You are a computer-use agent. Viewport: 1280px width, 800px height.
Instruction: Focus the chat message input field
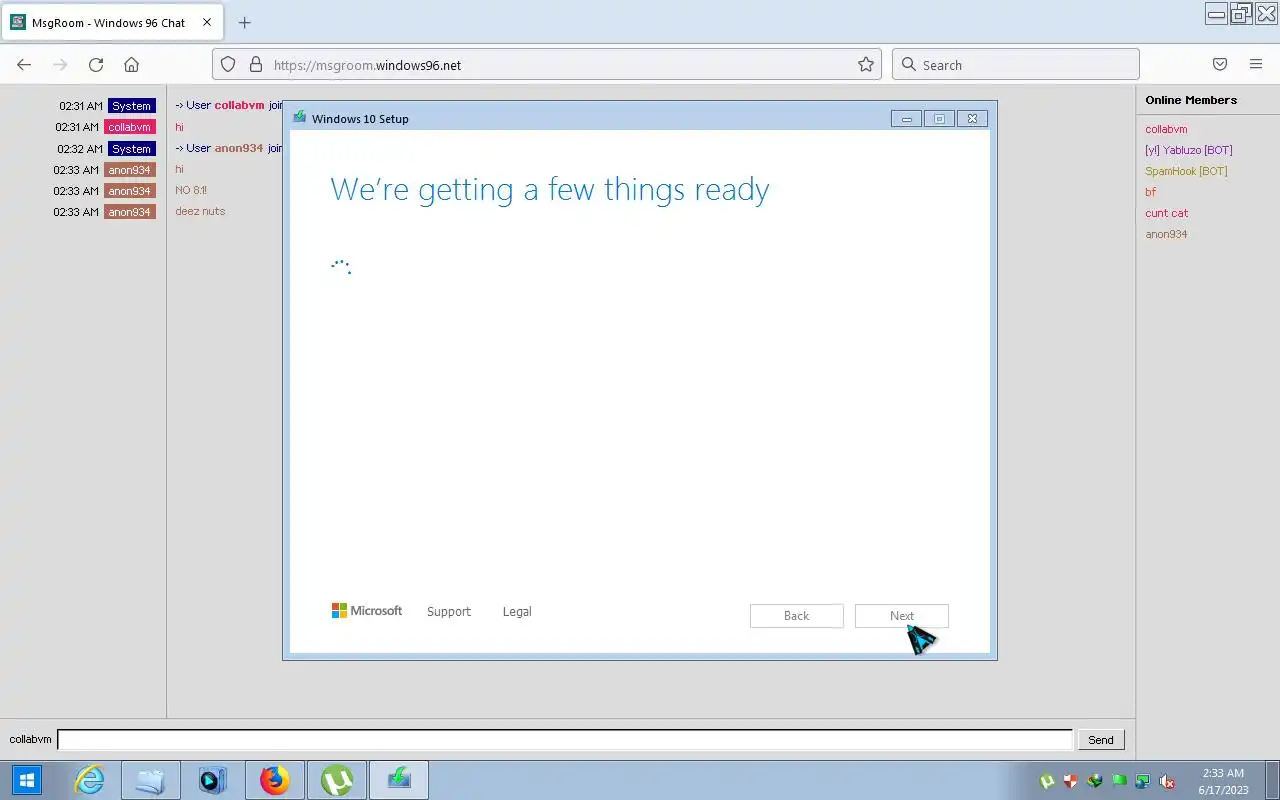pyautogui.click(x=565, y=740)
